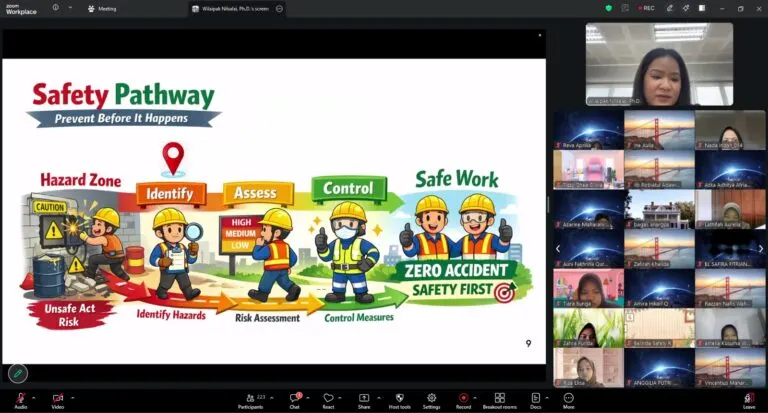Viewport: 768px width, 413px height.
Task: Leave the meeting
Action: pyautogui.click(x=749, y=400)
